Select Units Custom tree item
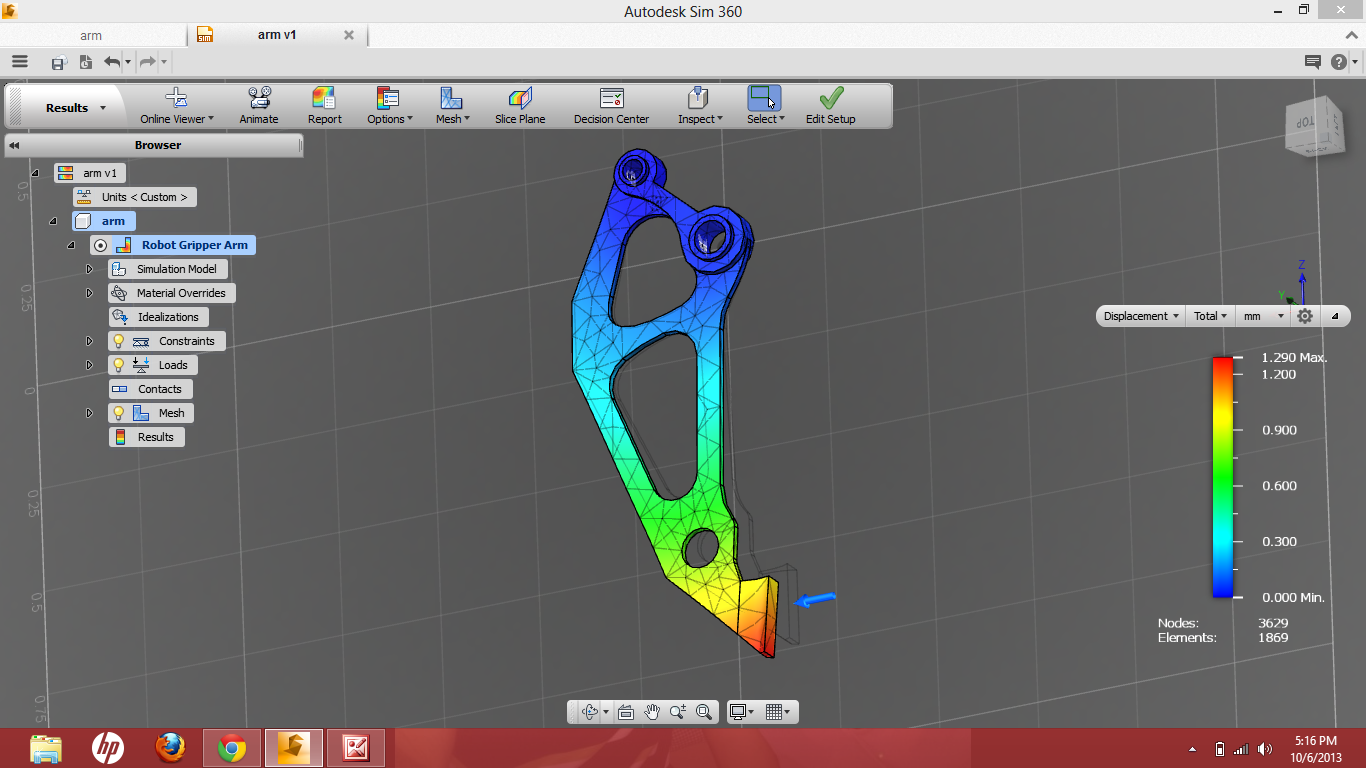 pos(135,197)
